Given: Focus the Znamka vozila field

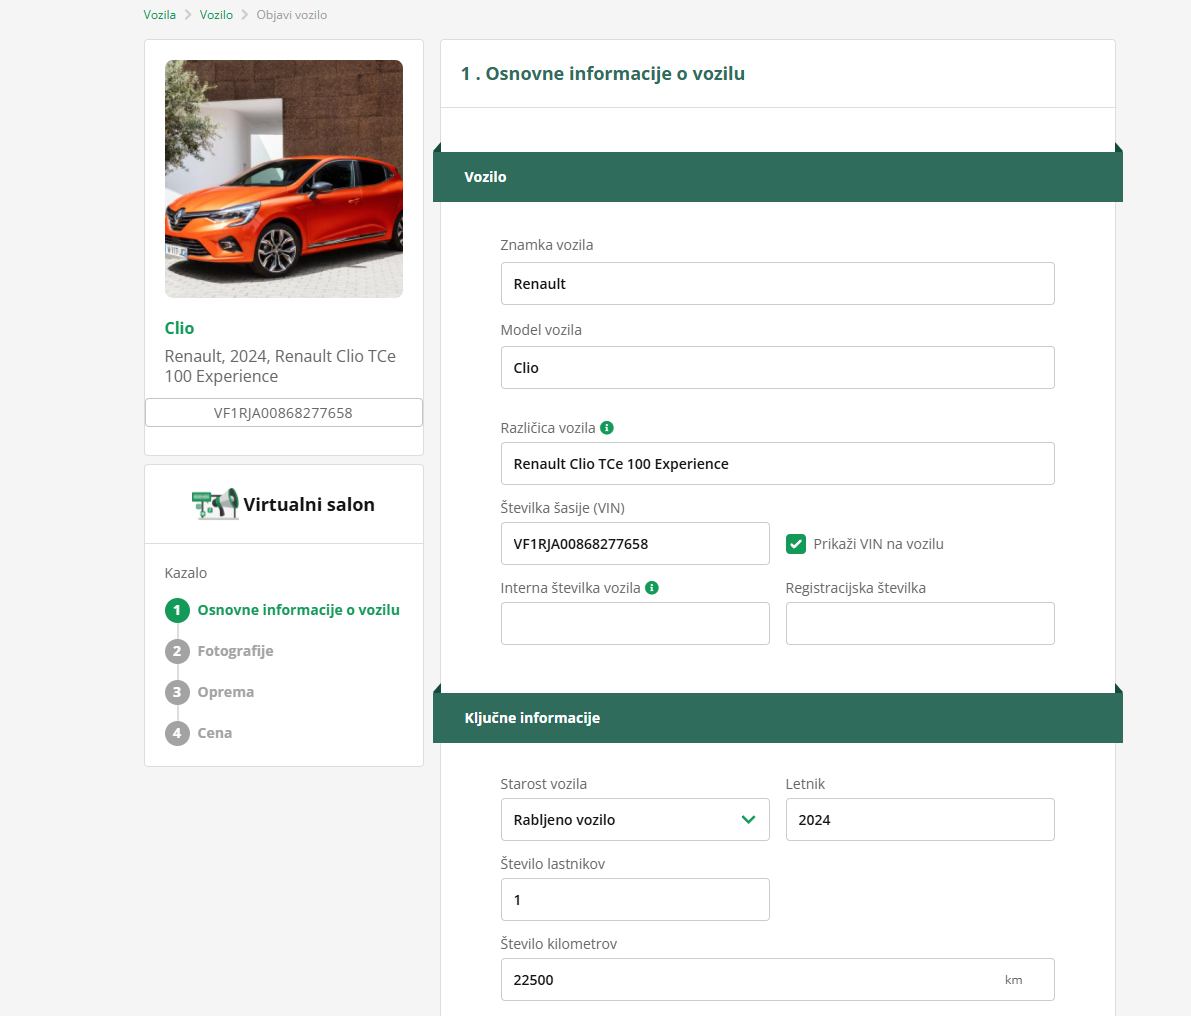Looking at the screenshot, I should coord(778,283).
